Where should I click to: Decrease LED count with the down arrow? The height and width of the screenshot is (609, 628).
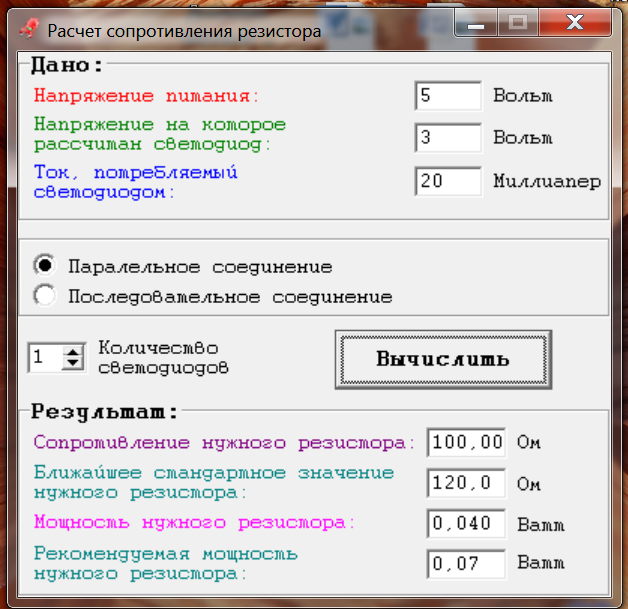click(x=73, y=363)
